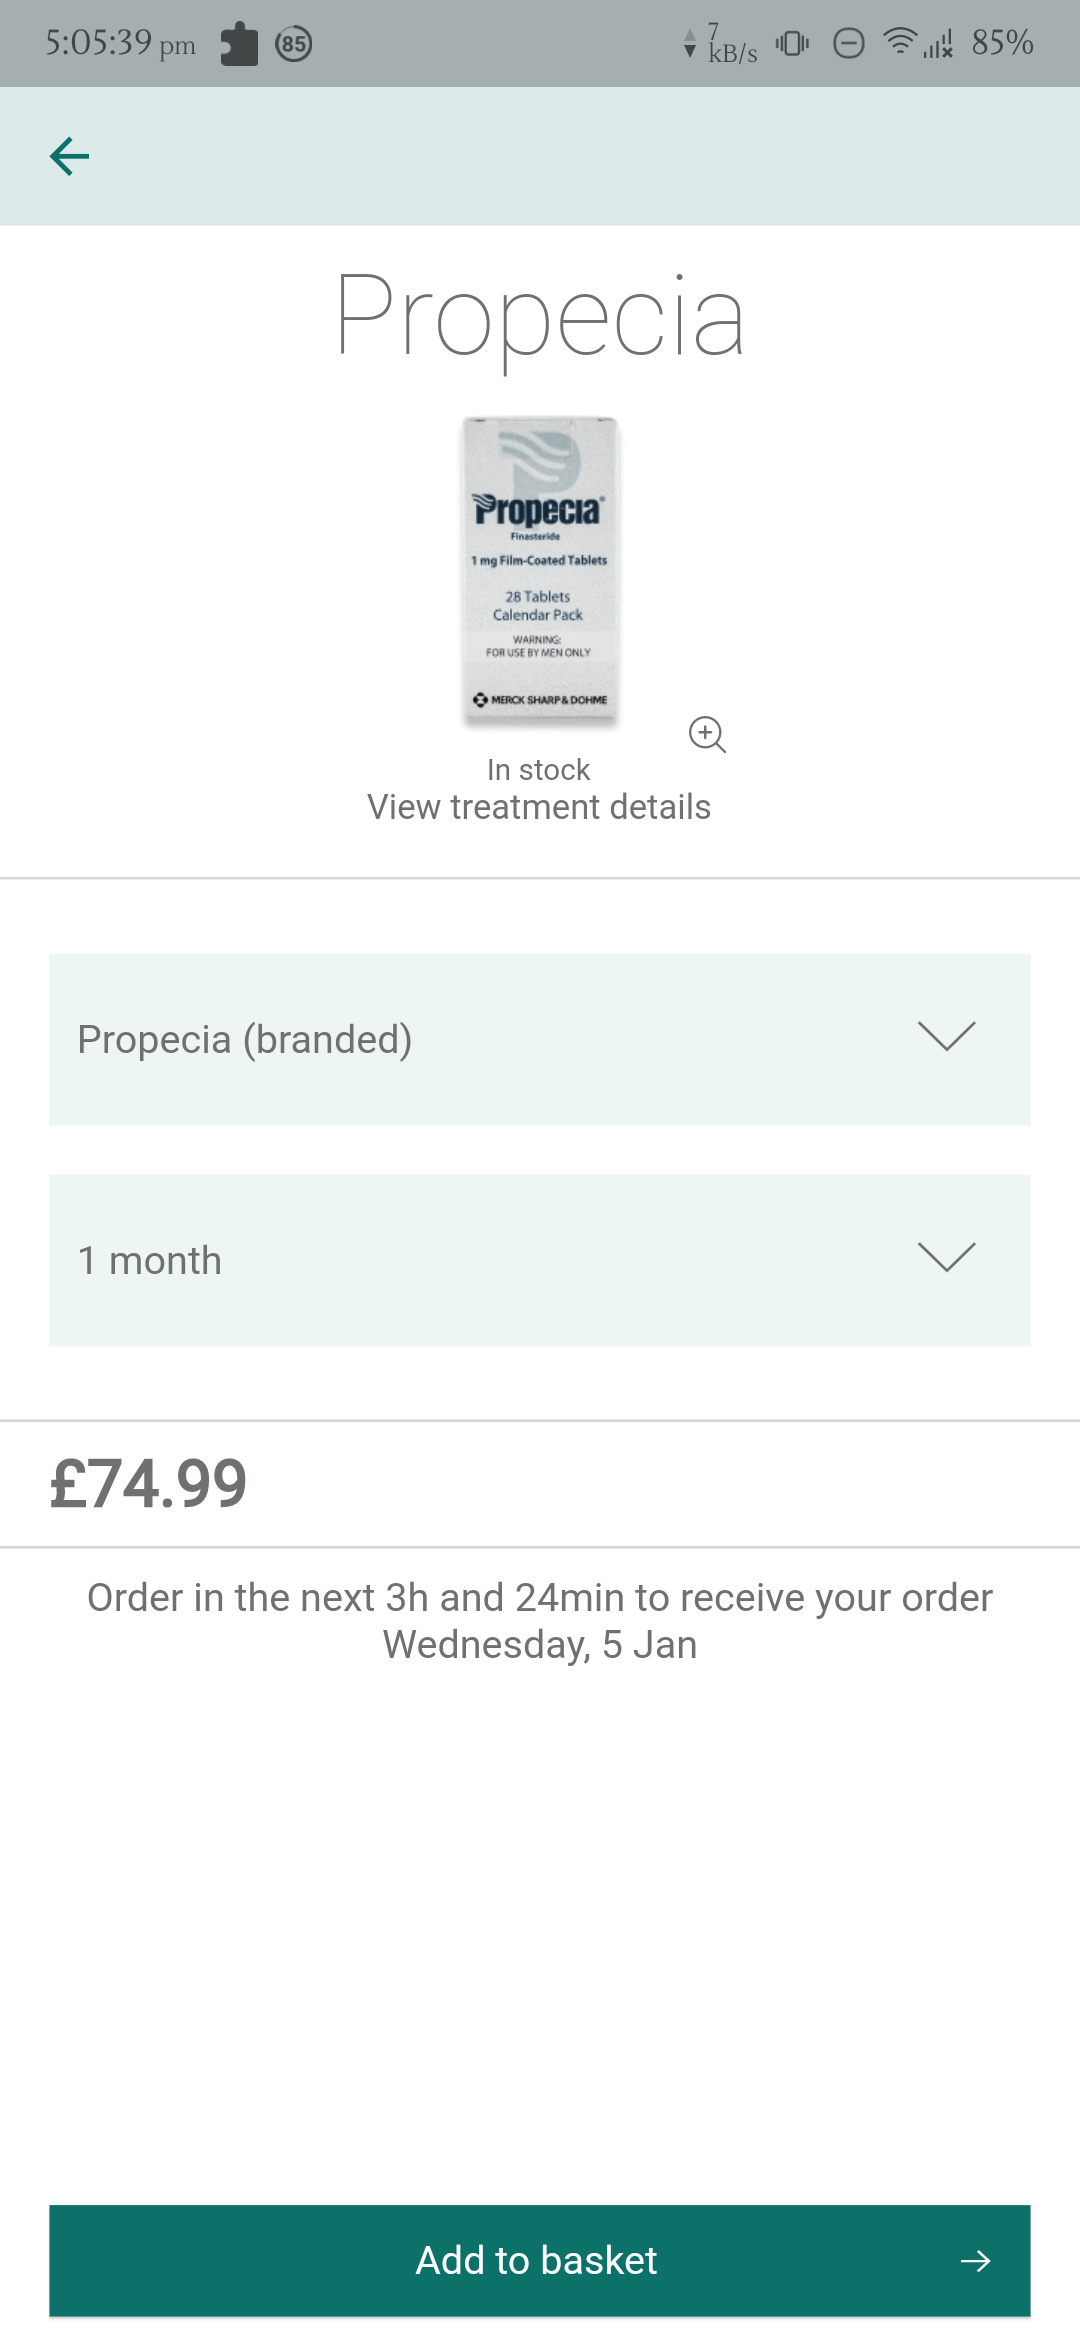Click the magnifier zoom icon beside product image

point(707,734)
